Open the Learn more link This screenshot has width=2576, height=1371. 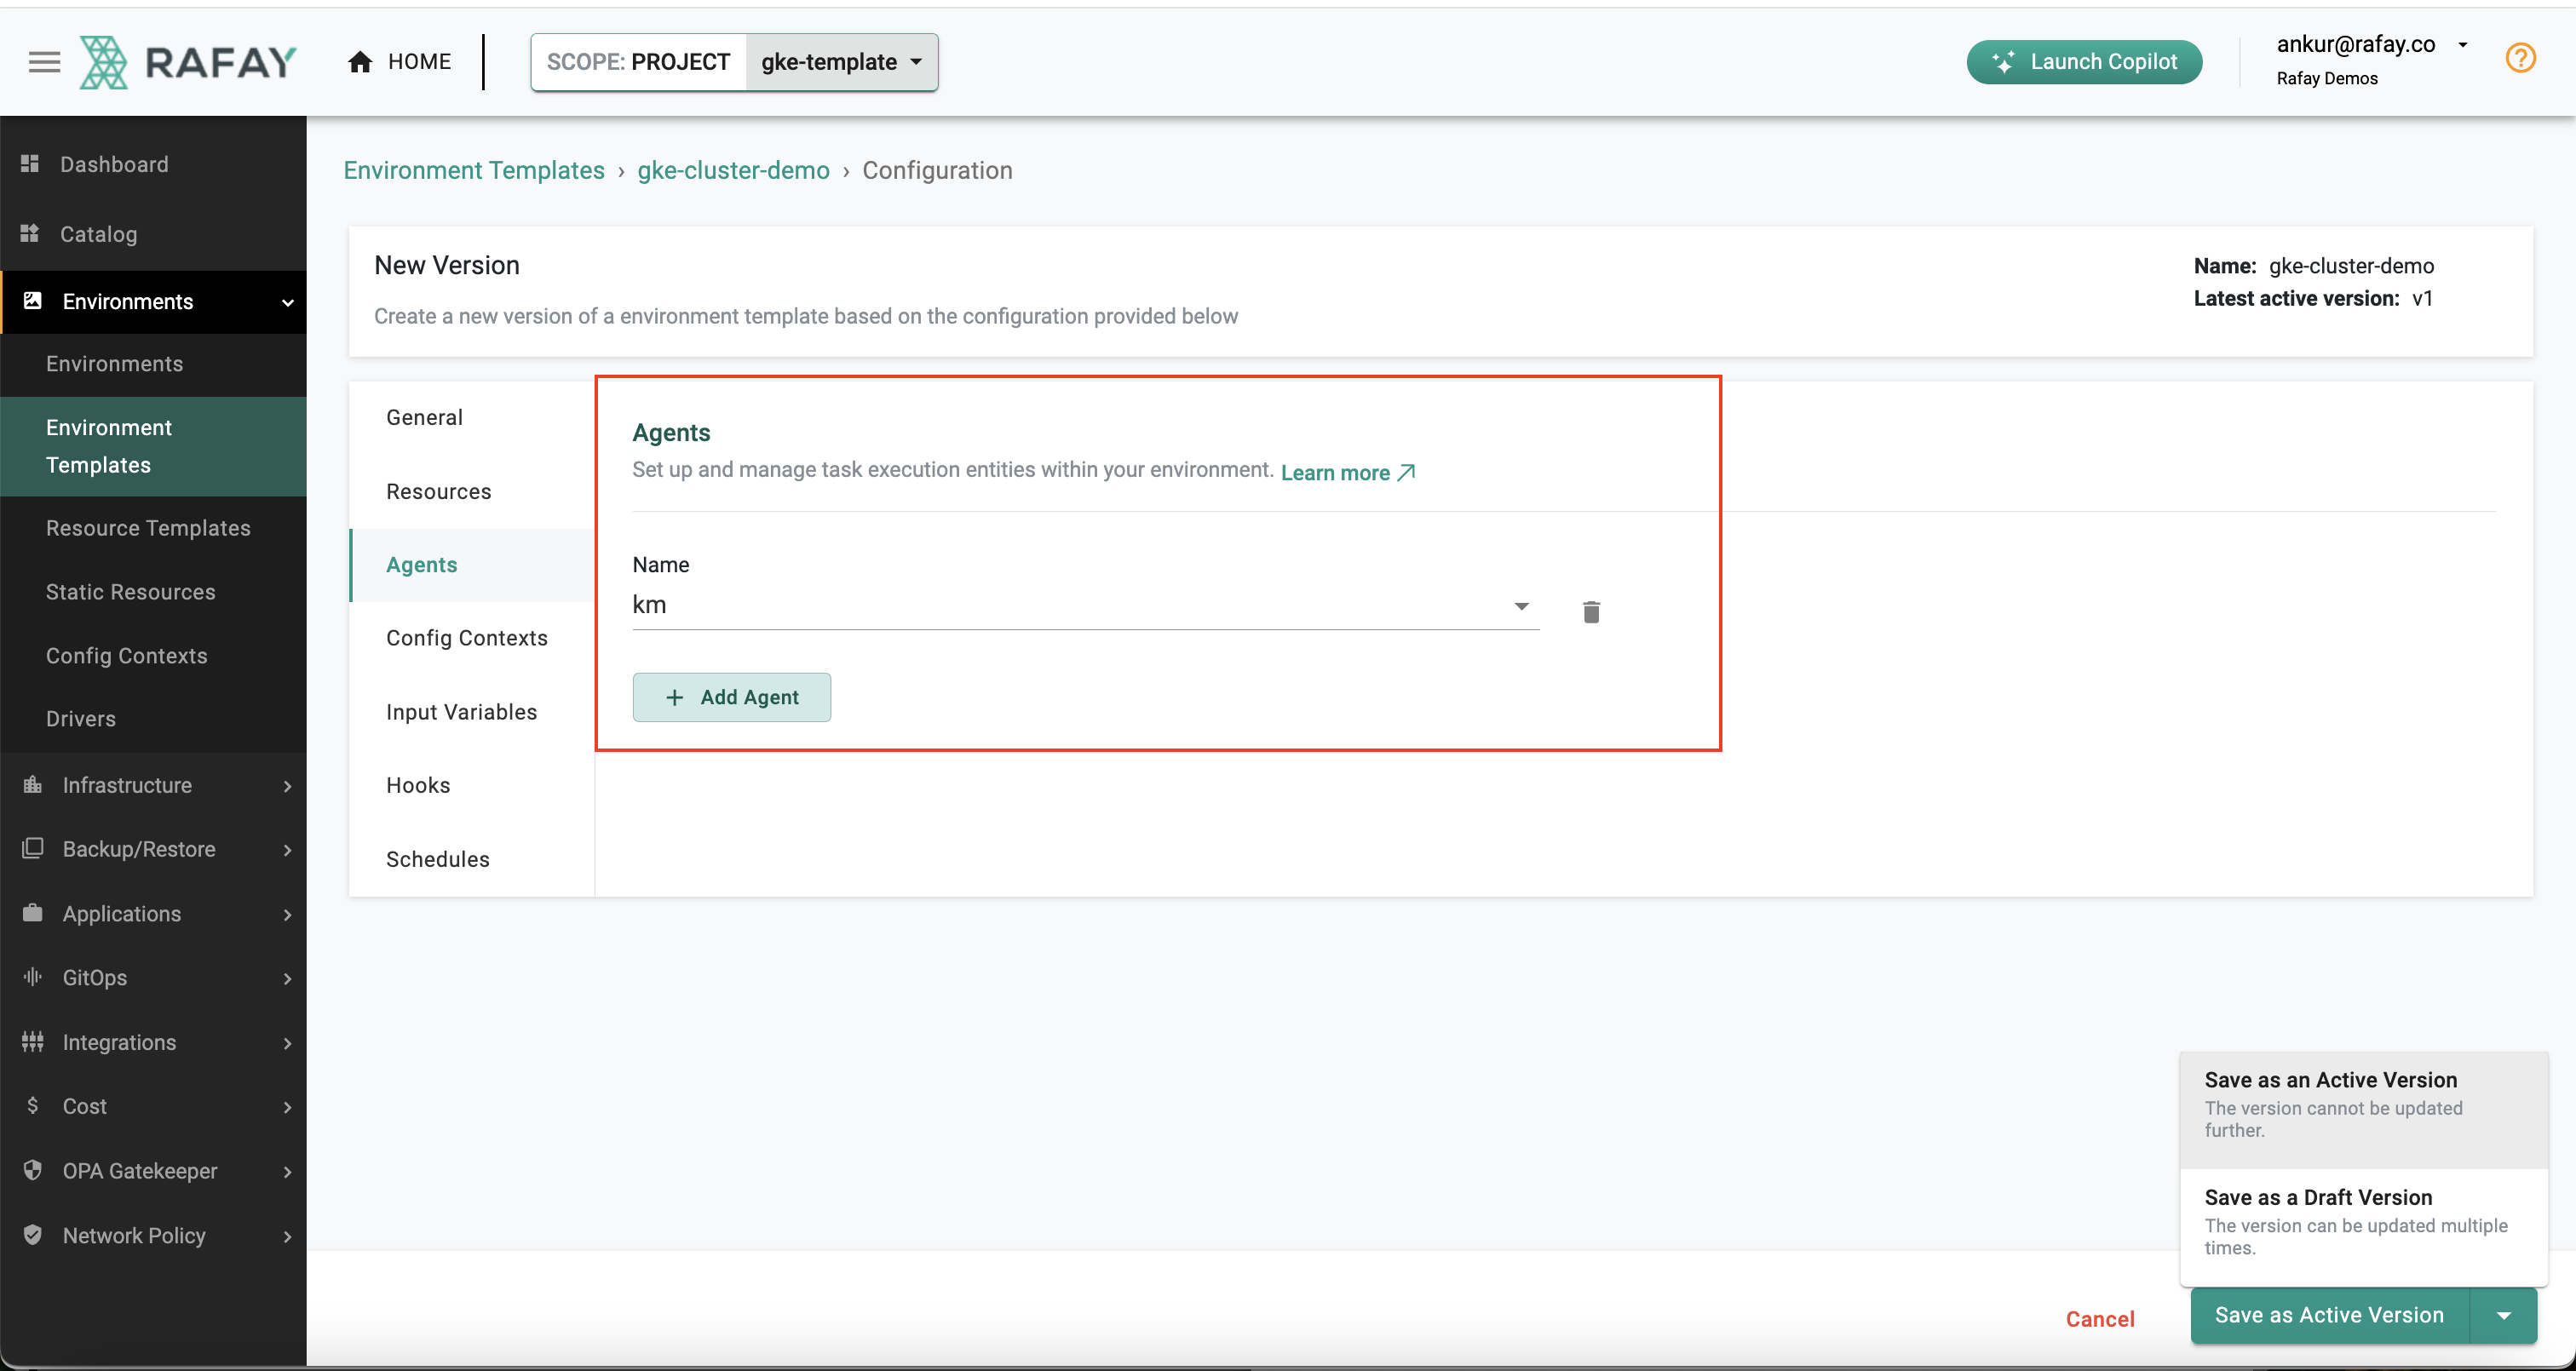click(1347, 472)
